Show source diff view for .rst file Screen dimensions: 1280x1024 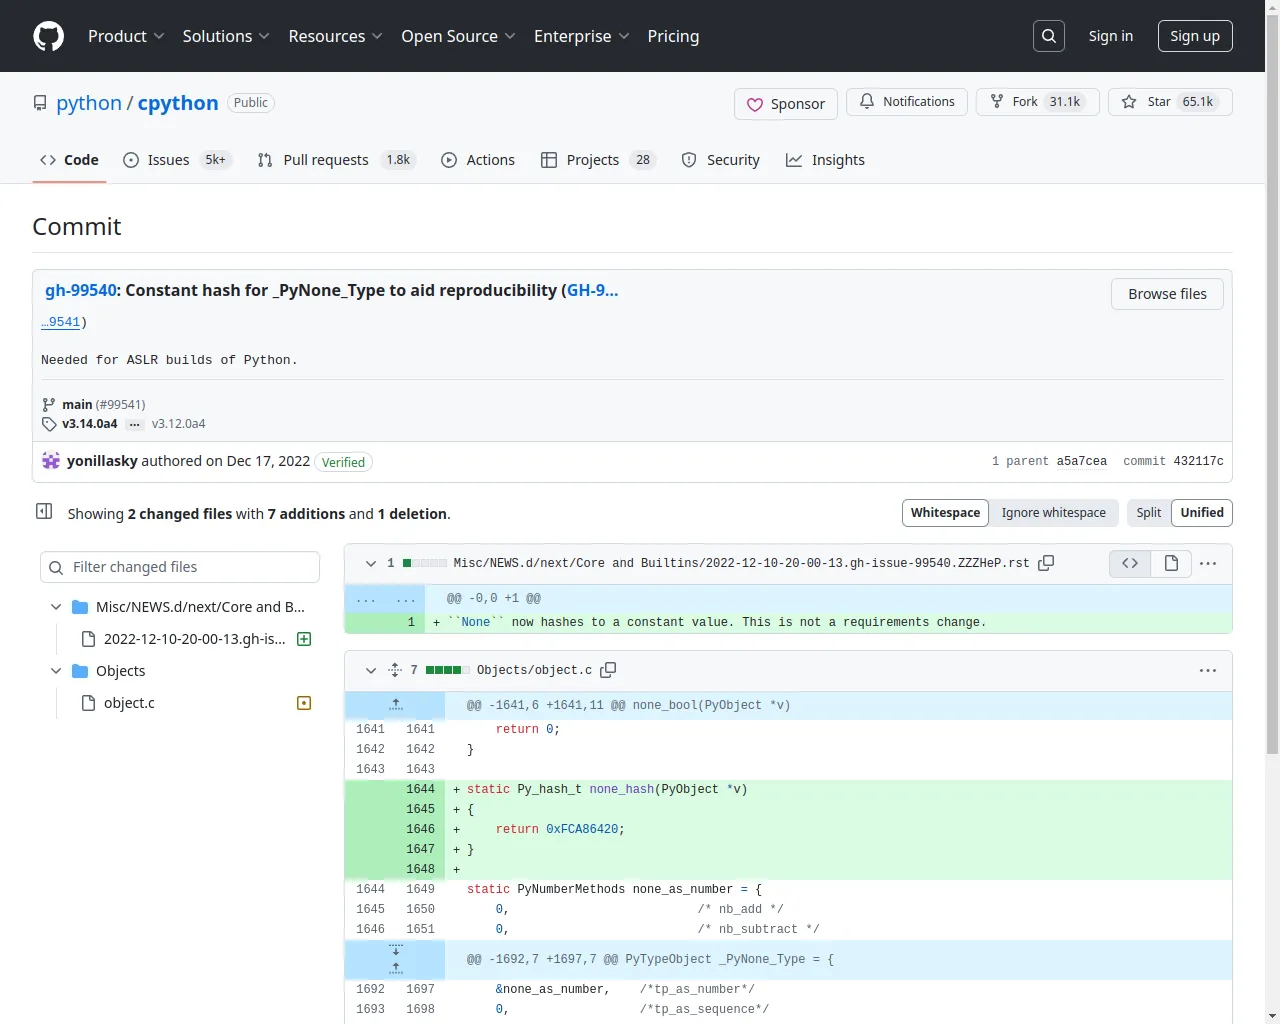point(1130,563)
